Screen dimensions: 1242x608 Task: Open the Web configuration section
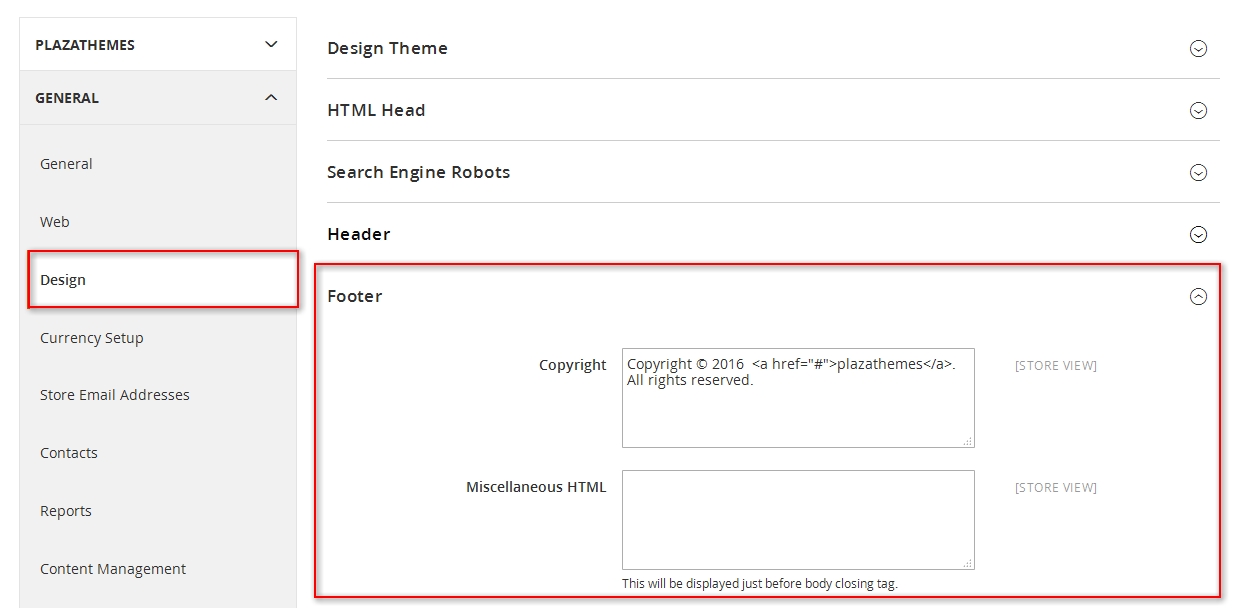coord(54,222)
